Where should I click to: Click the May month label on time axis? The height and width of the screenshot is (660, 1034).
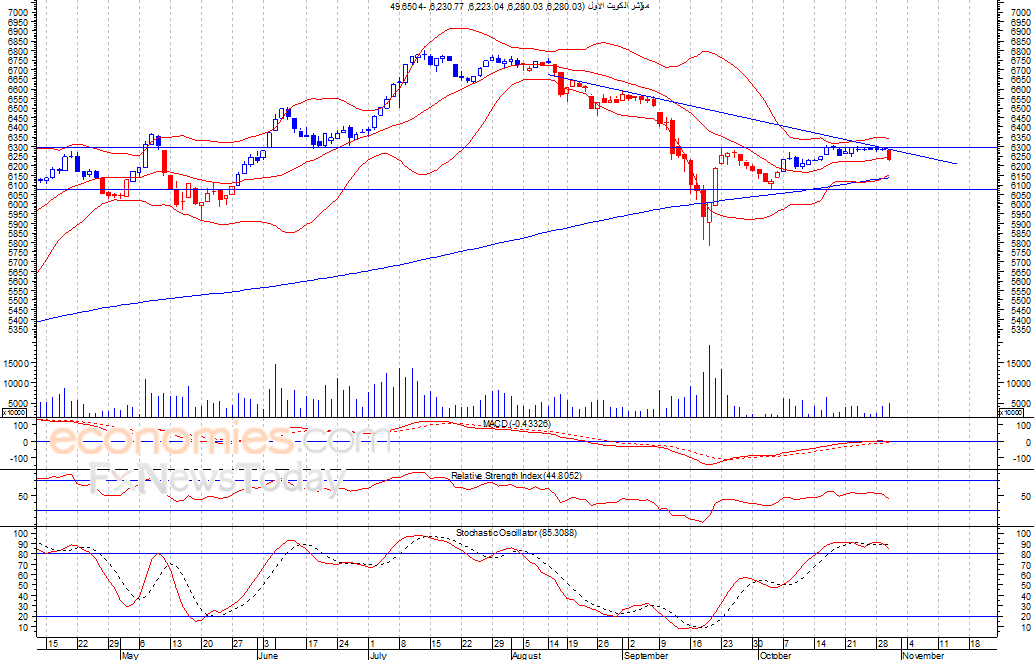tap(130, 655)
